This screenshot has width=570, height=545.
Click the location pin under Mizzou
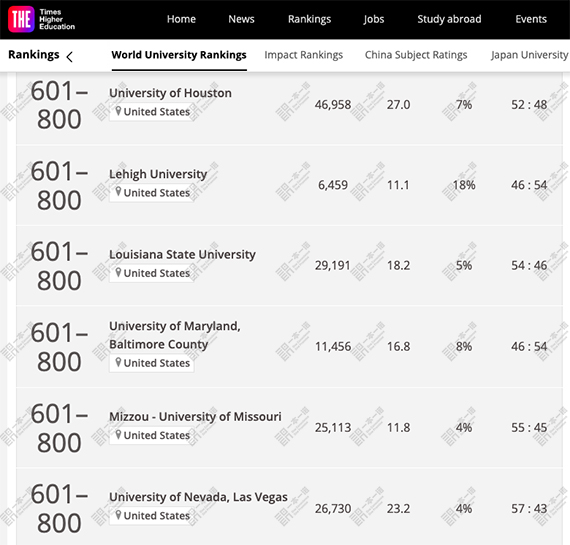point(118,434)
